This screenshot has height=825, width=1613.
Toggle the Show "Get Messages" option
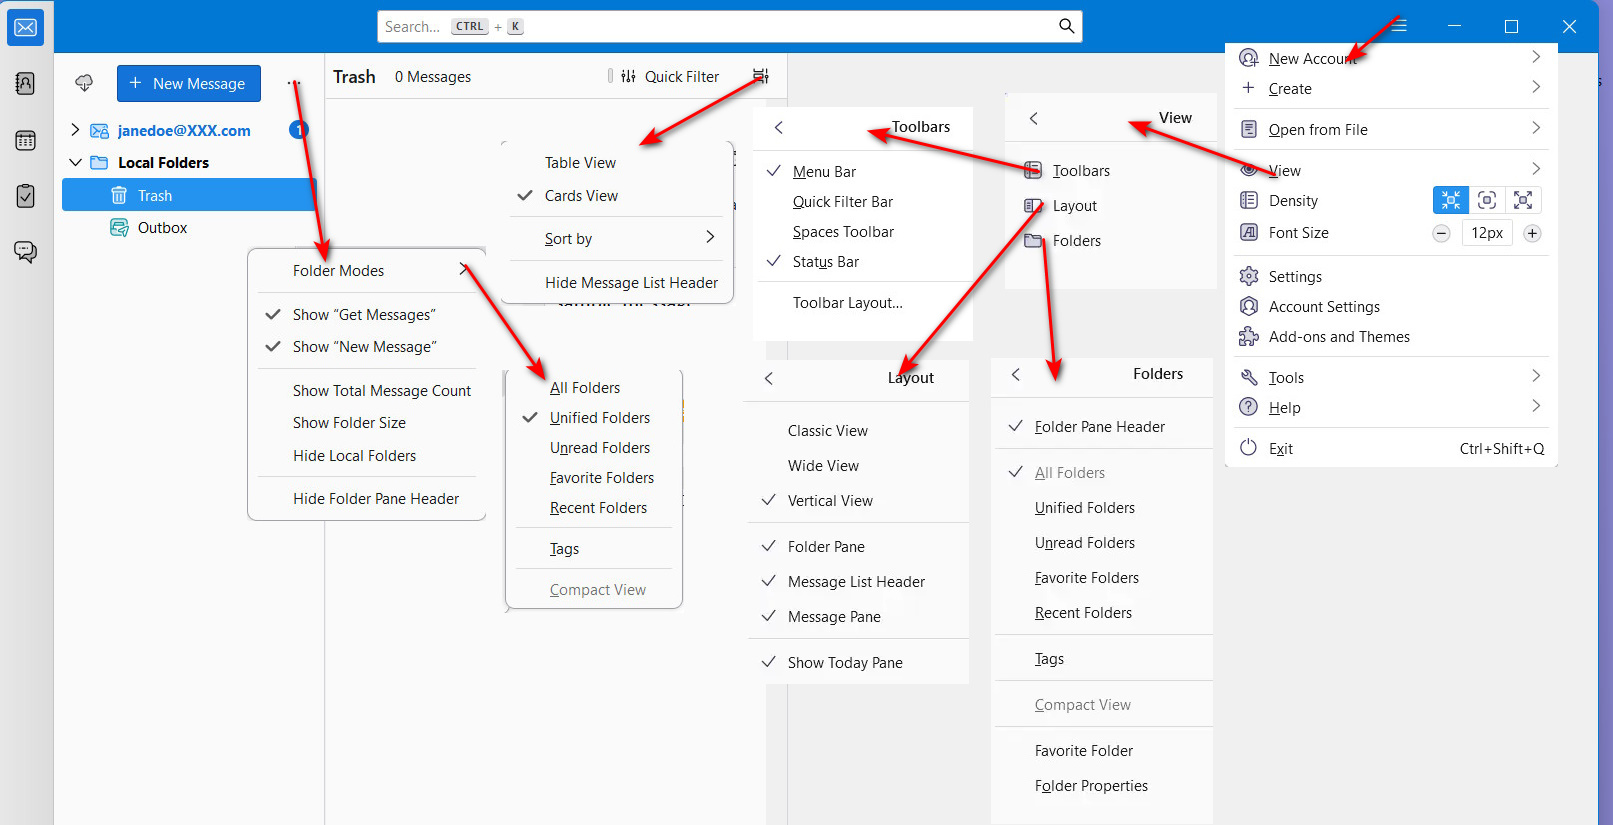[363, 315]
